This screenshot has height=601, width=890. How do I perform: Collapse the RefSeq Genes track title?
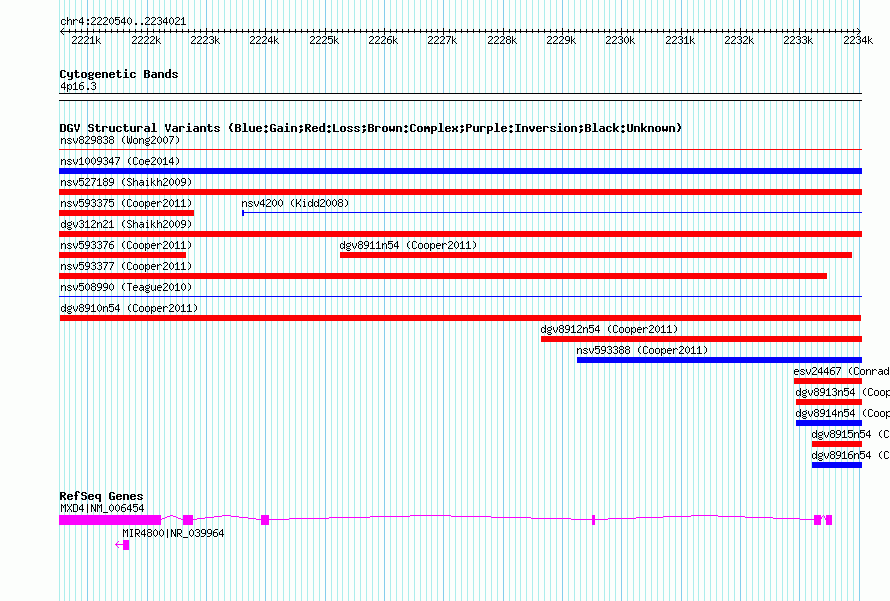101,496
